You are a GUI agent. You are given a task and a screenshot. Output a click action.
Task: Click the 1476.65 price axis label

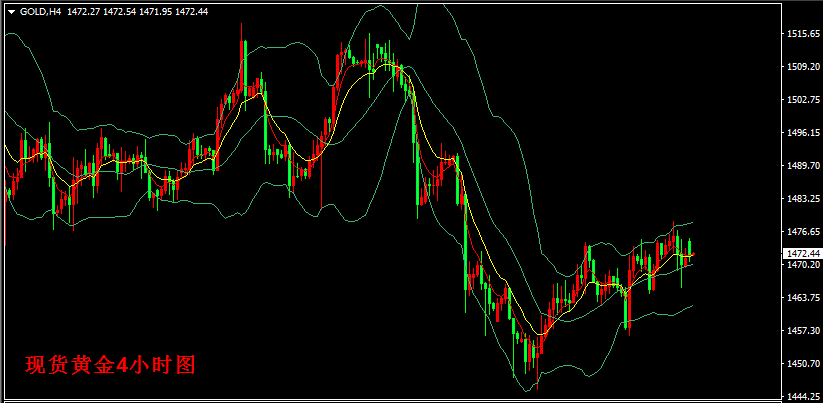[x=804, y=232]
